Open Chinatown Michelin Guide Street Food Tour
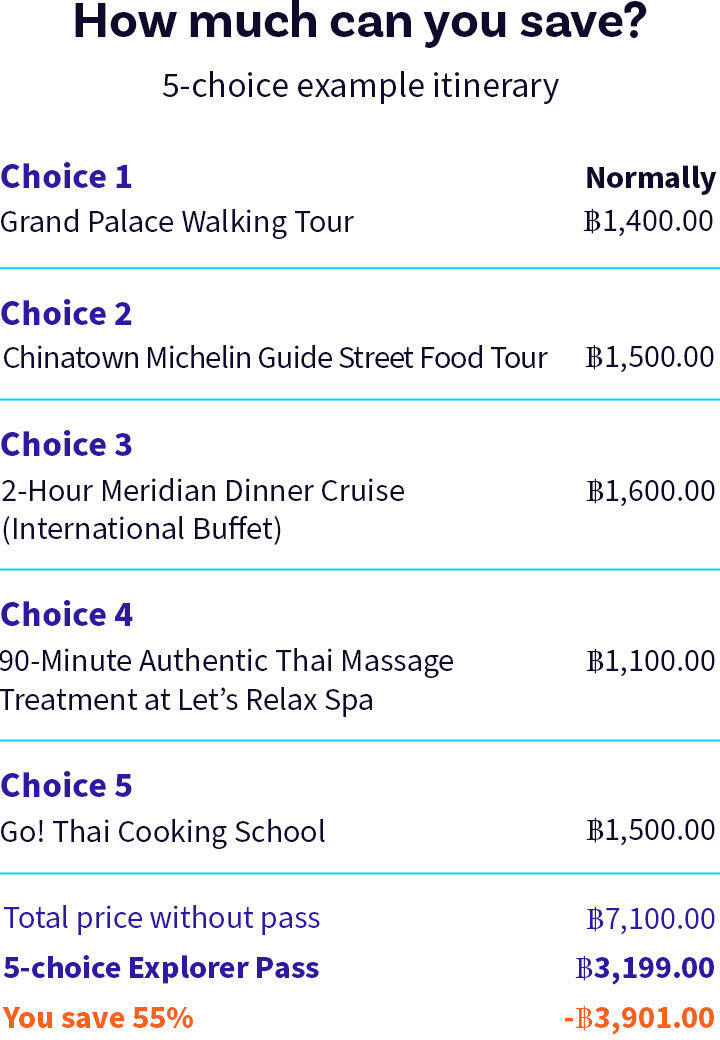Viewport: 720px width, 1040px height. click(275, 358)
